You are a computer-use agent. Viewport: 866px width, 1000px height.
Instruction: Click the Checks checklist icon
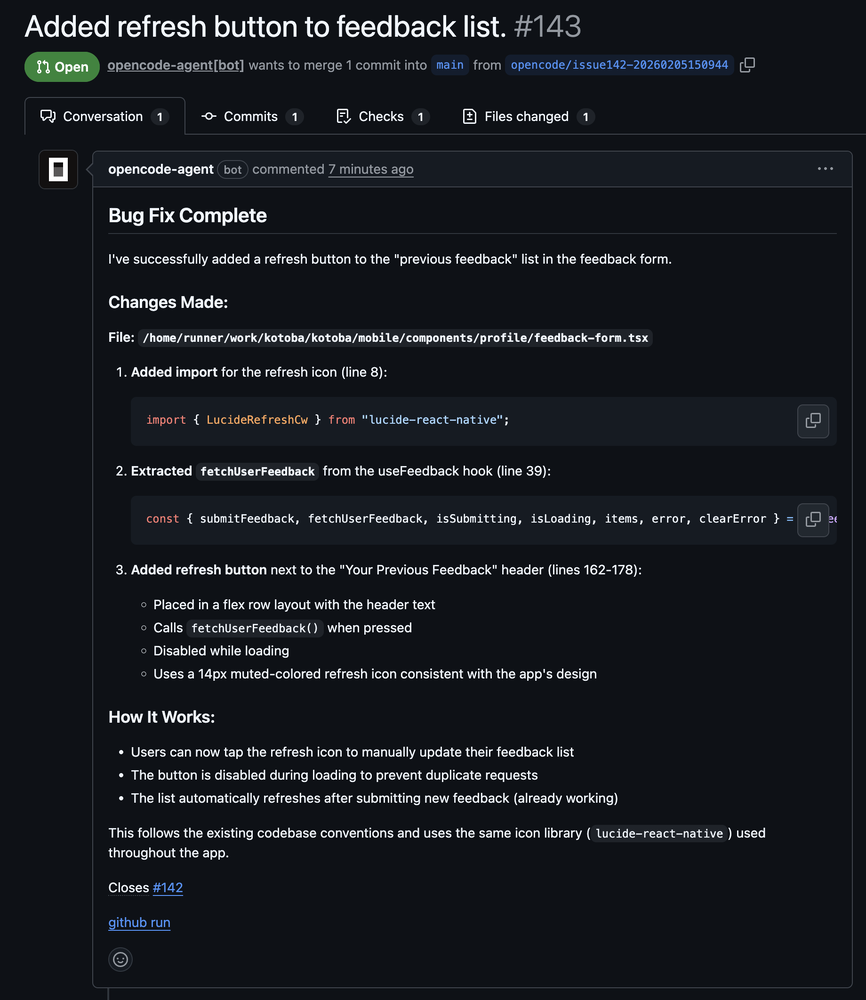coord(342,116)
